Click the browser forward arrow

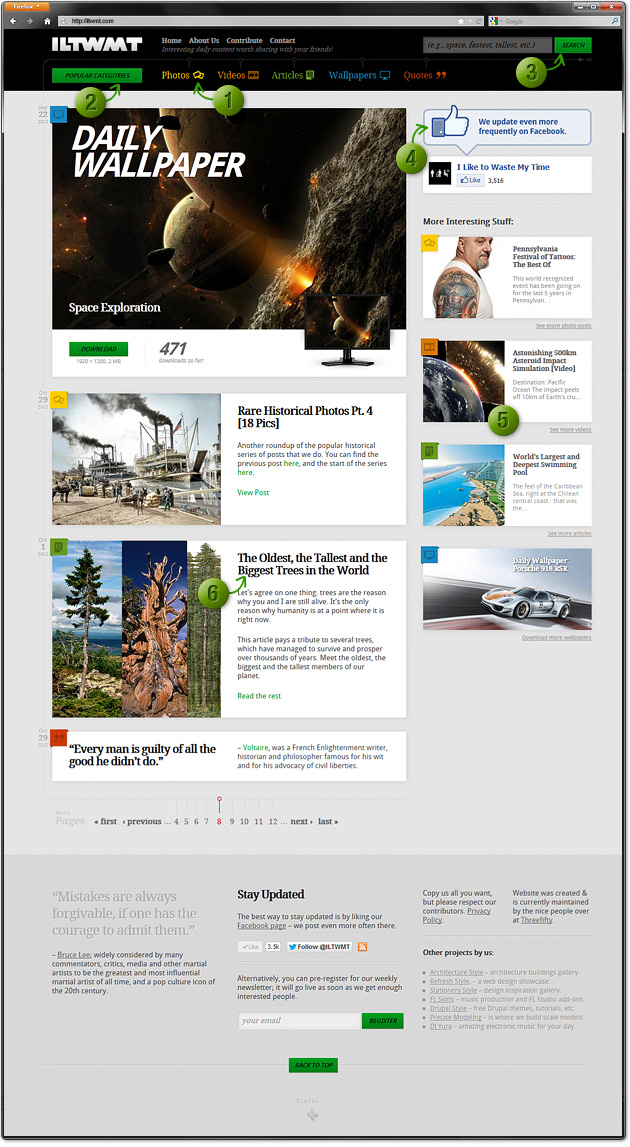[30, 21]
